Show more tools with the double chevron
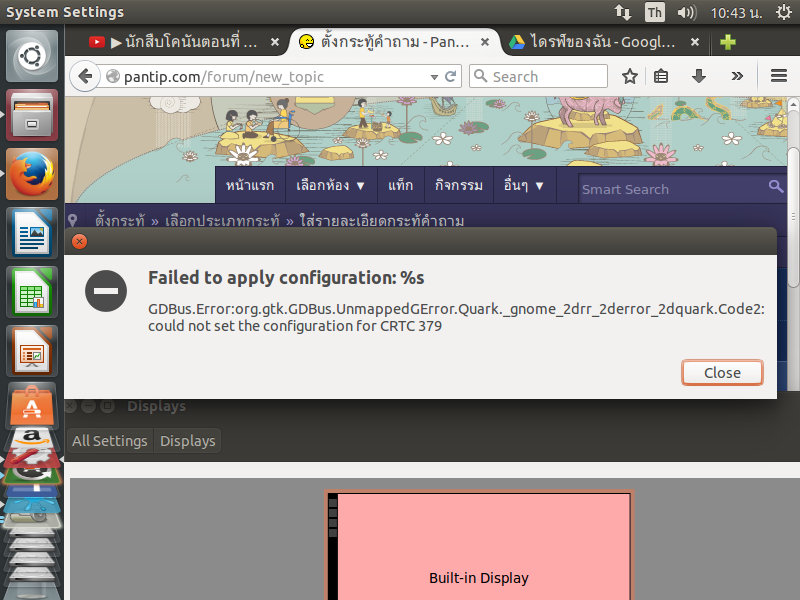Screen dimensions: 800x600 click(737, 77)
